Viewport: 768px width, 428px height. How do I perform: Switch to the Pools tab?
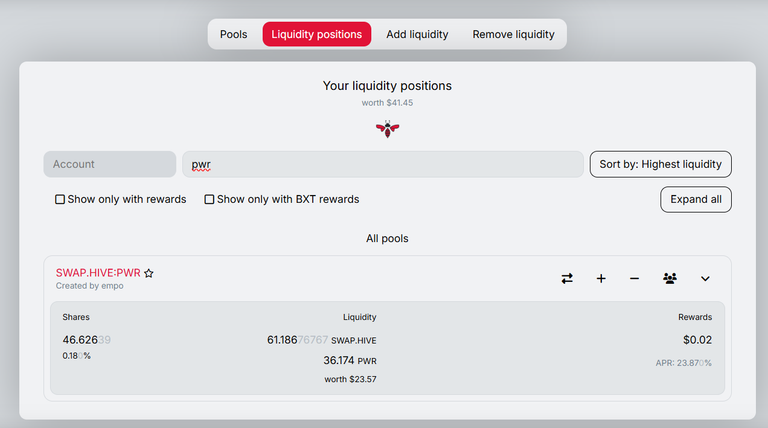[x=234, y=34]
